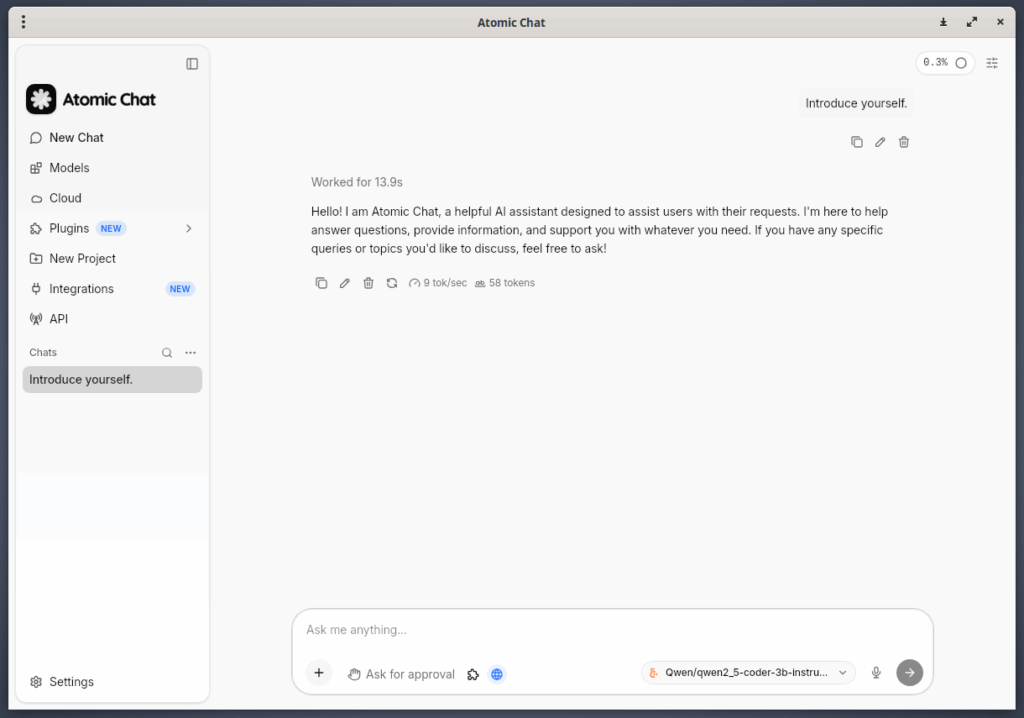This screenshot has height=718, width=1024.
Task: Click the Settings gear icon
Action: (36, 681)
